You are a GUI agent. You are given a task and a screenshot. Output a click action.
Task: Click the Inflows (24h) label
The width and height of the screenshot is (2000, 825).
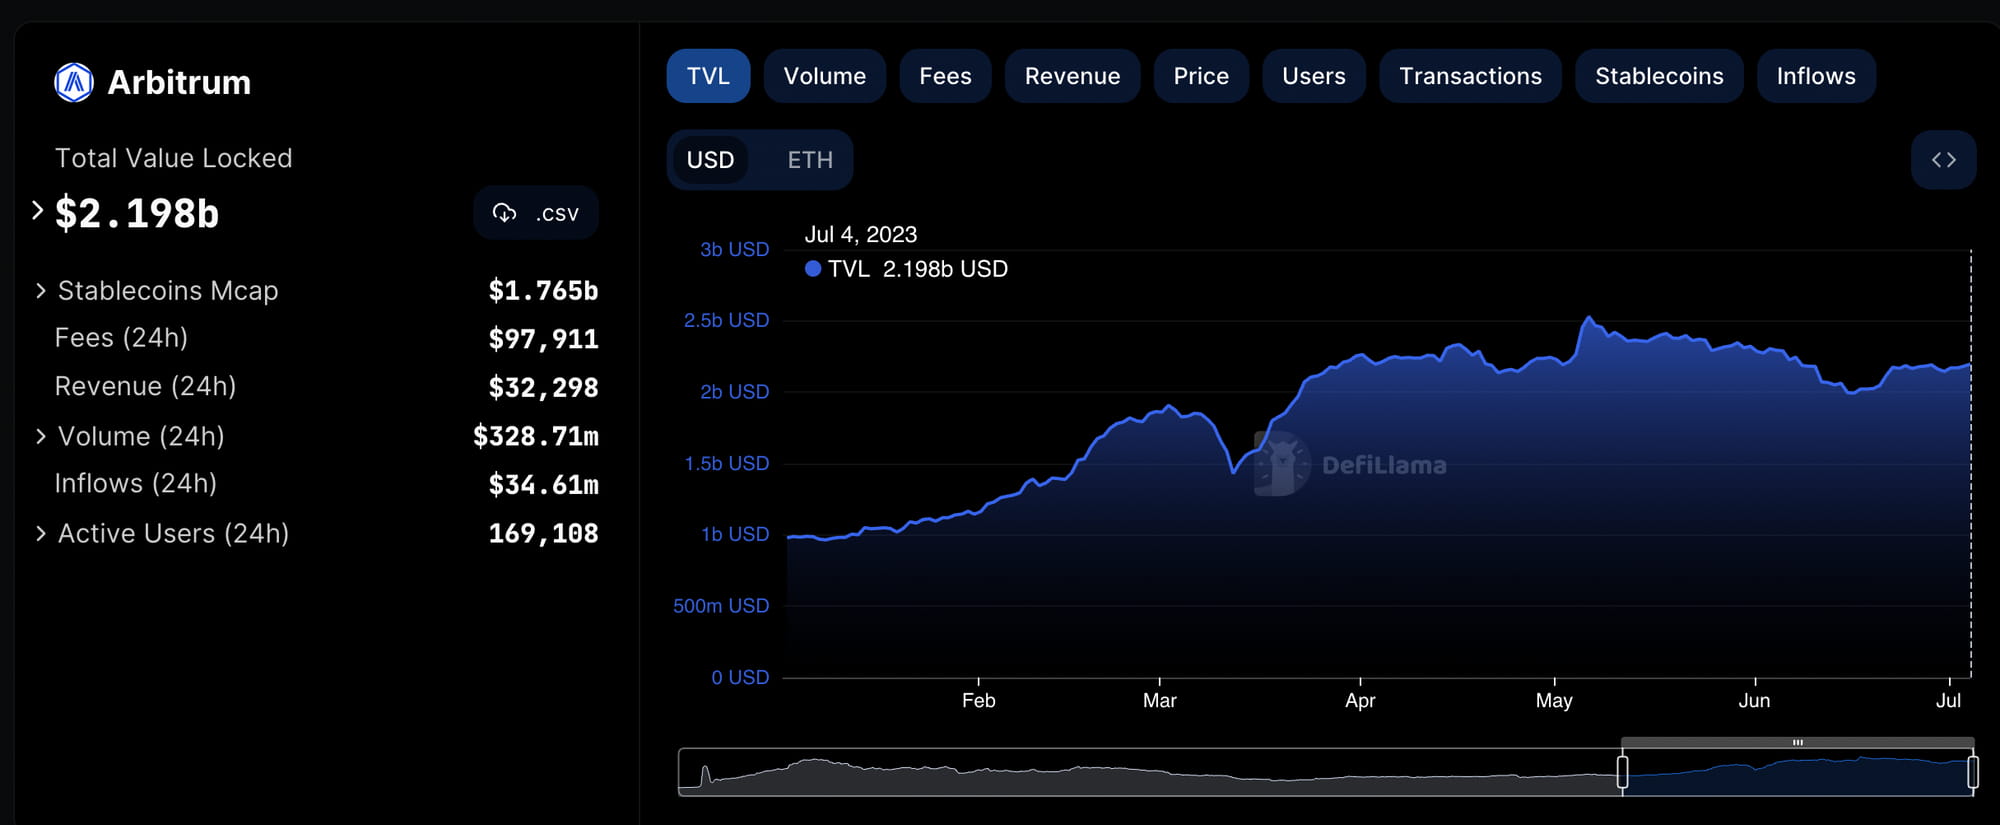135,483
